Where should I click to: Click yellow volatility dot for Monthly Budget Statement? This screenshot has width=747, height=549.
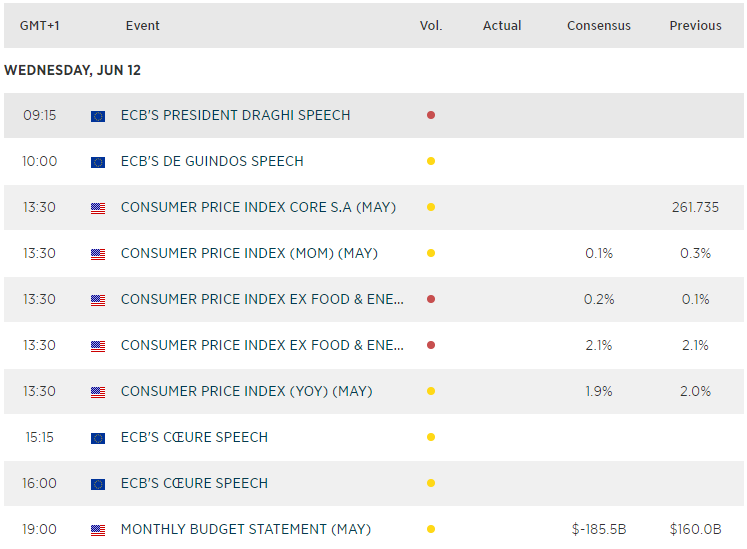coord(431,530)
